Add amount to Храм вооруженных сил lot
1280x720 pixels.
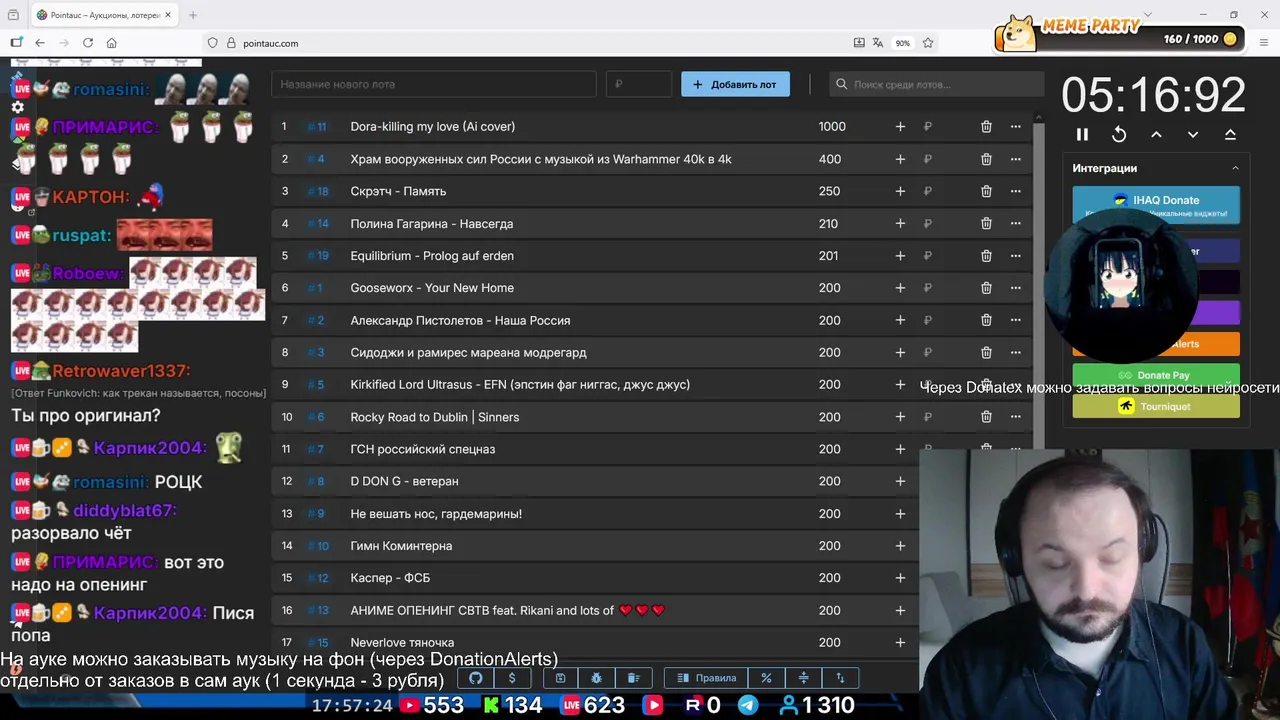coord(900,159)
